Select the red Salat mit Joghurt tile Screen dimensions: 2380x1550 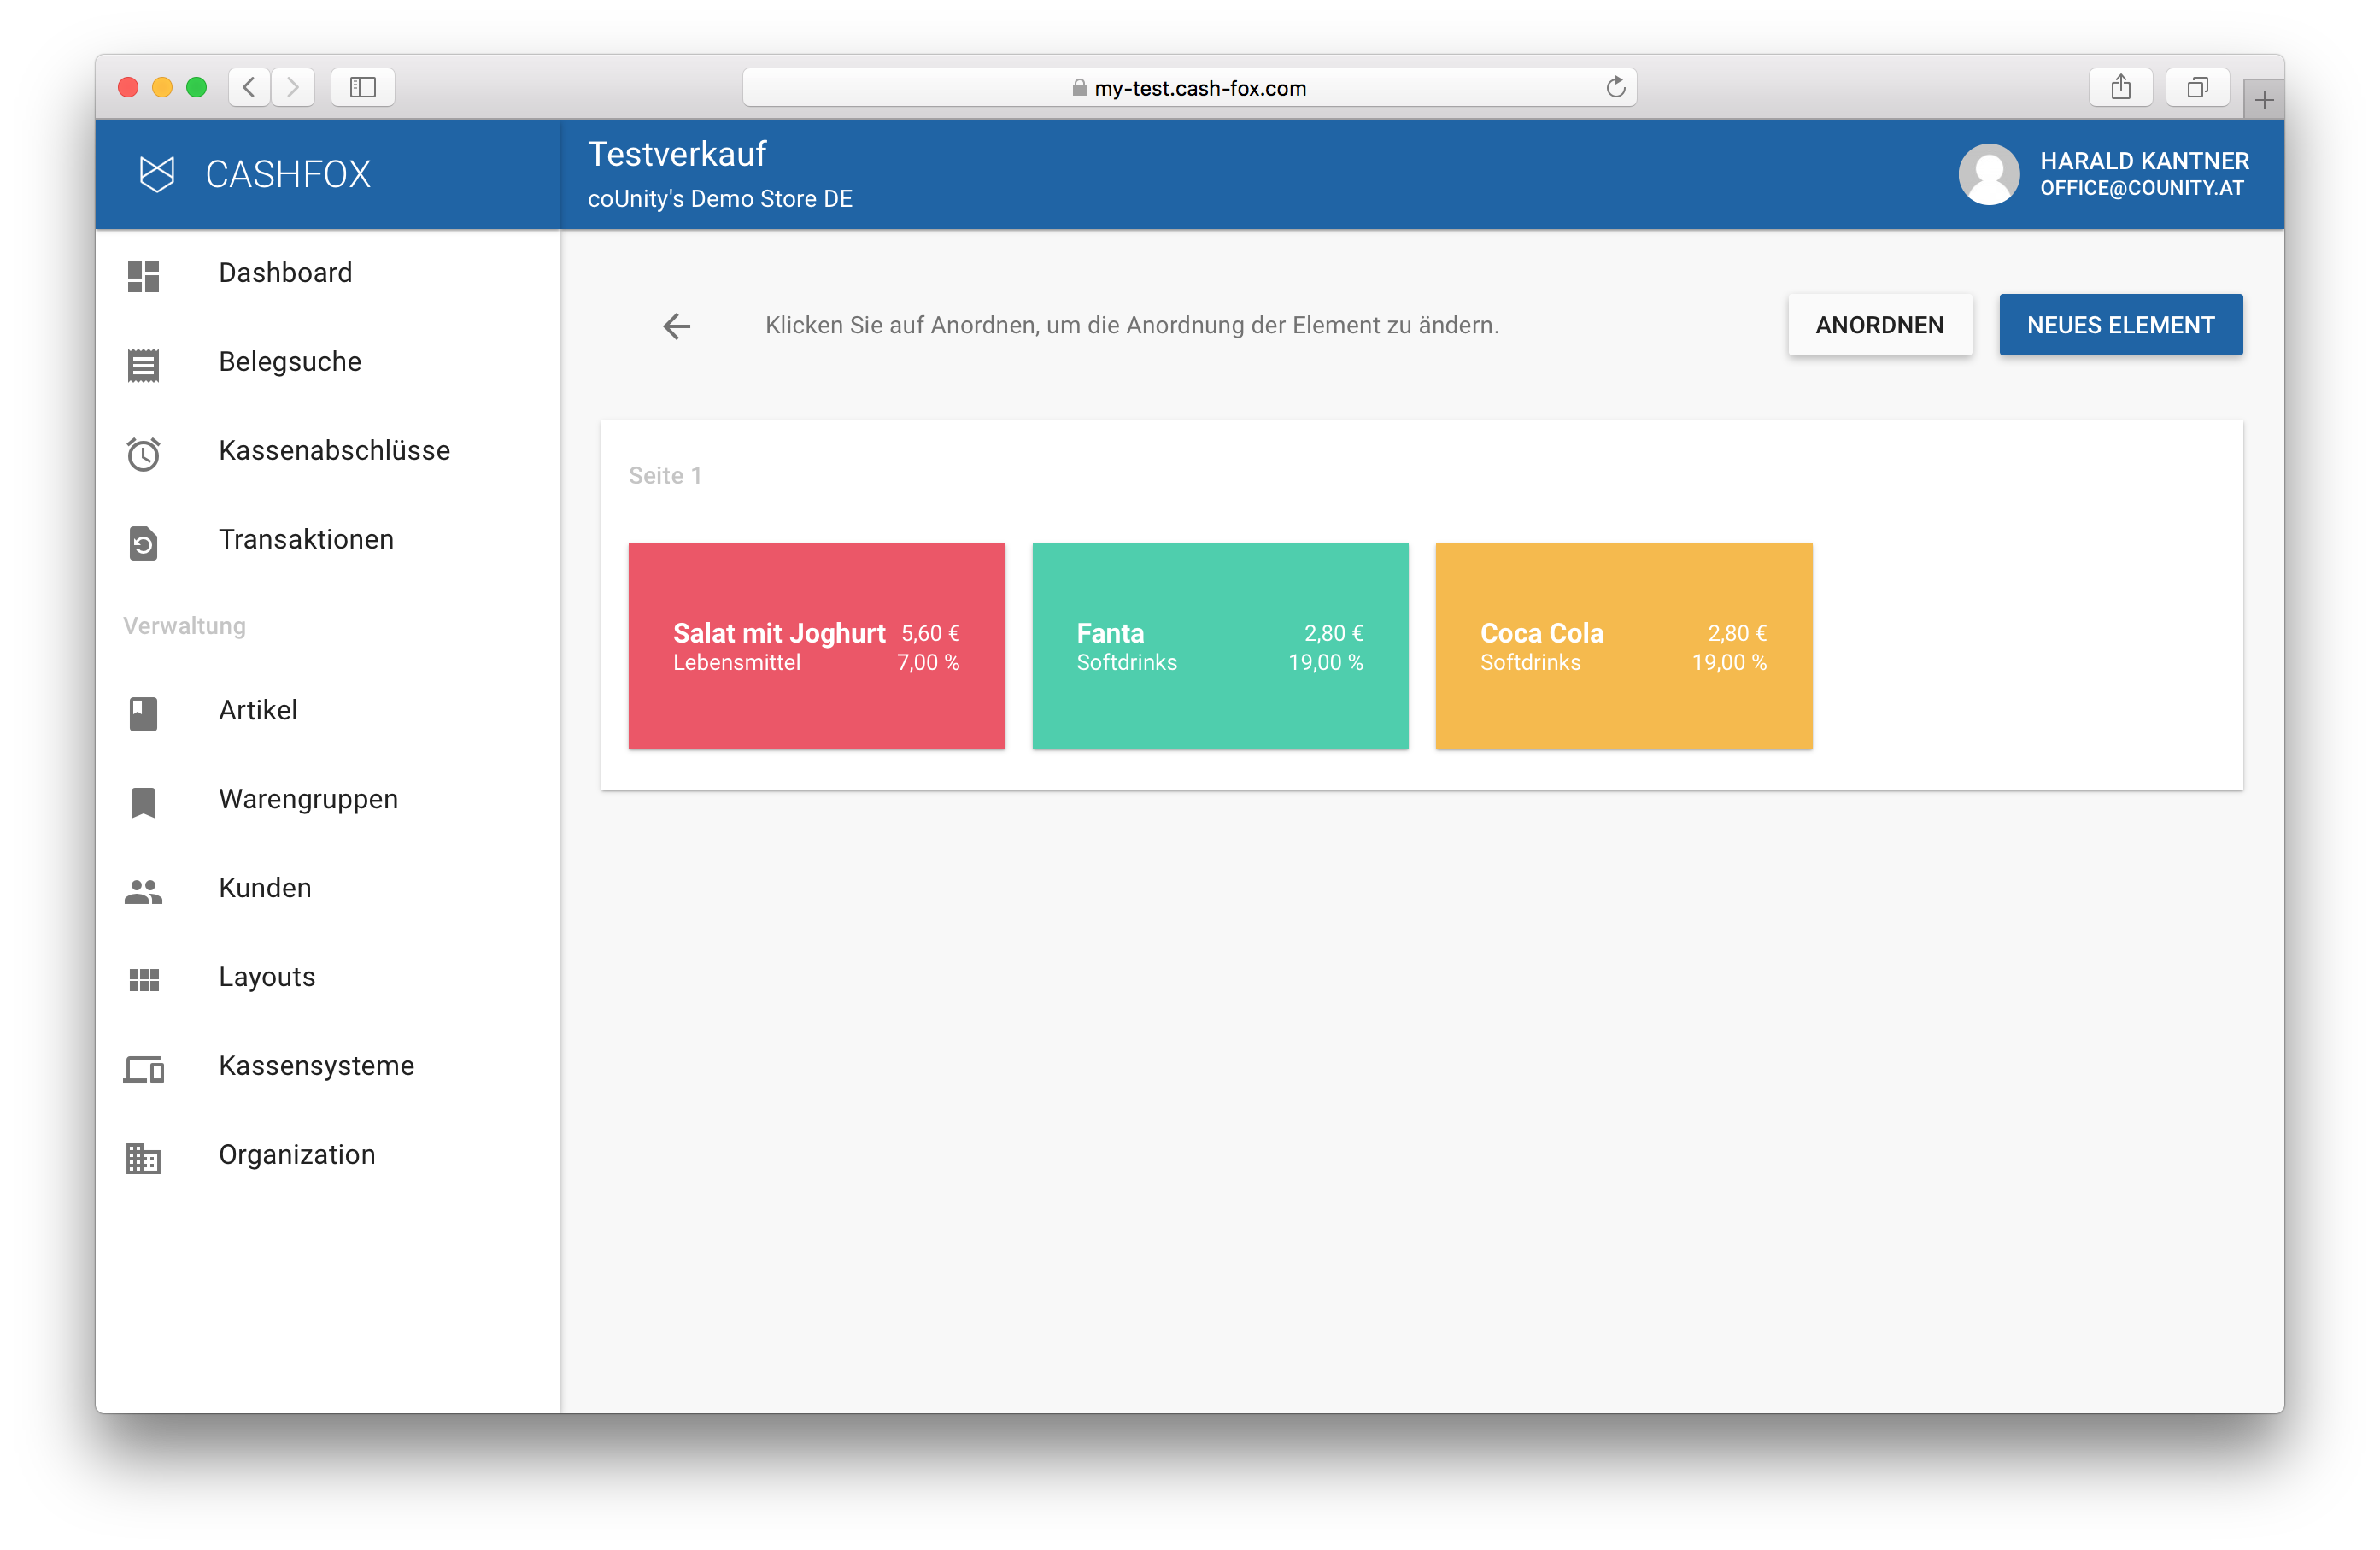pos(816,646)
